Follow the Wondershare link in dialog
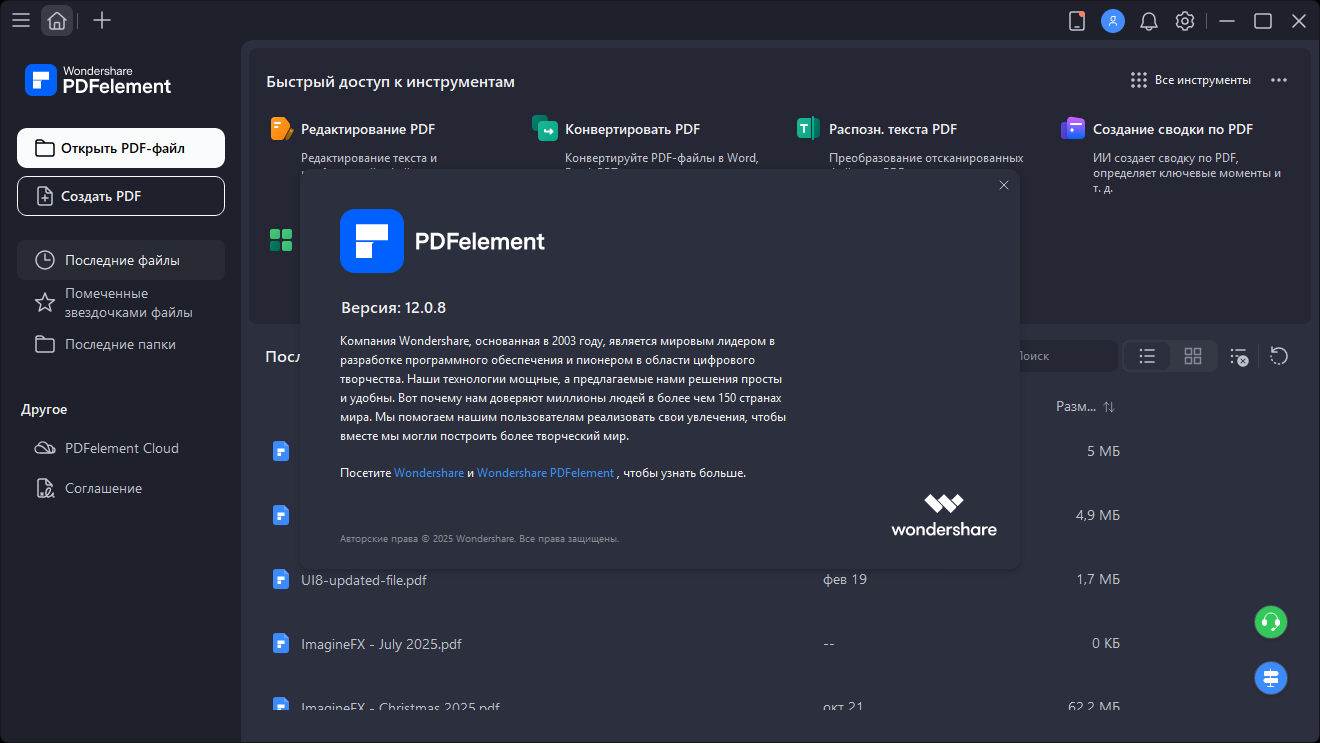The height and width of the screenshot is (743, 1320). click(429, 473)
